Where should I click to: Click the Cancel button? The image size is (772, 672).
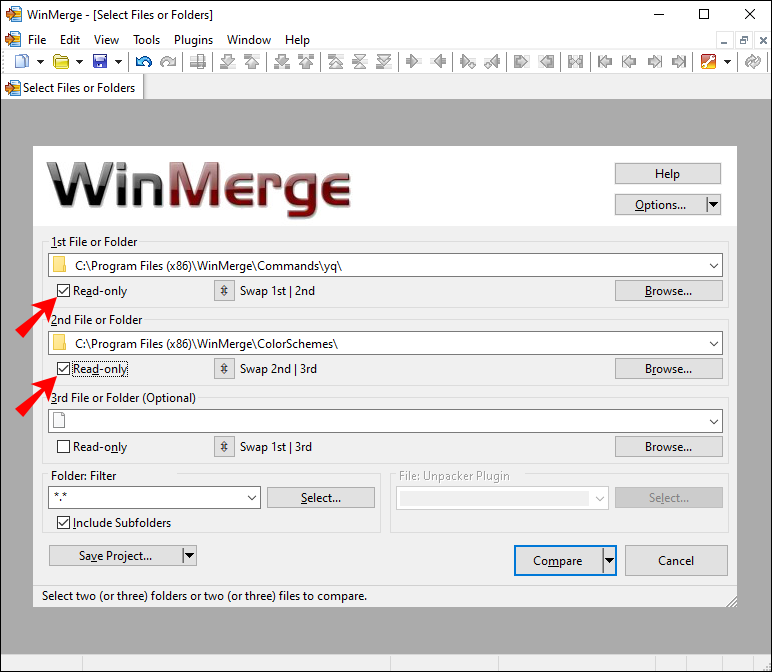click(676, 560)
